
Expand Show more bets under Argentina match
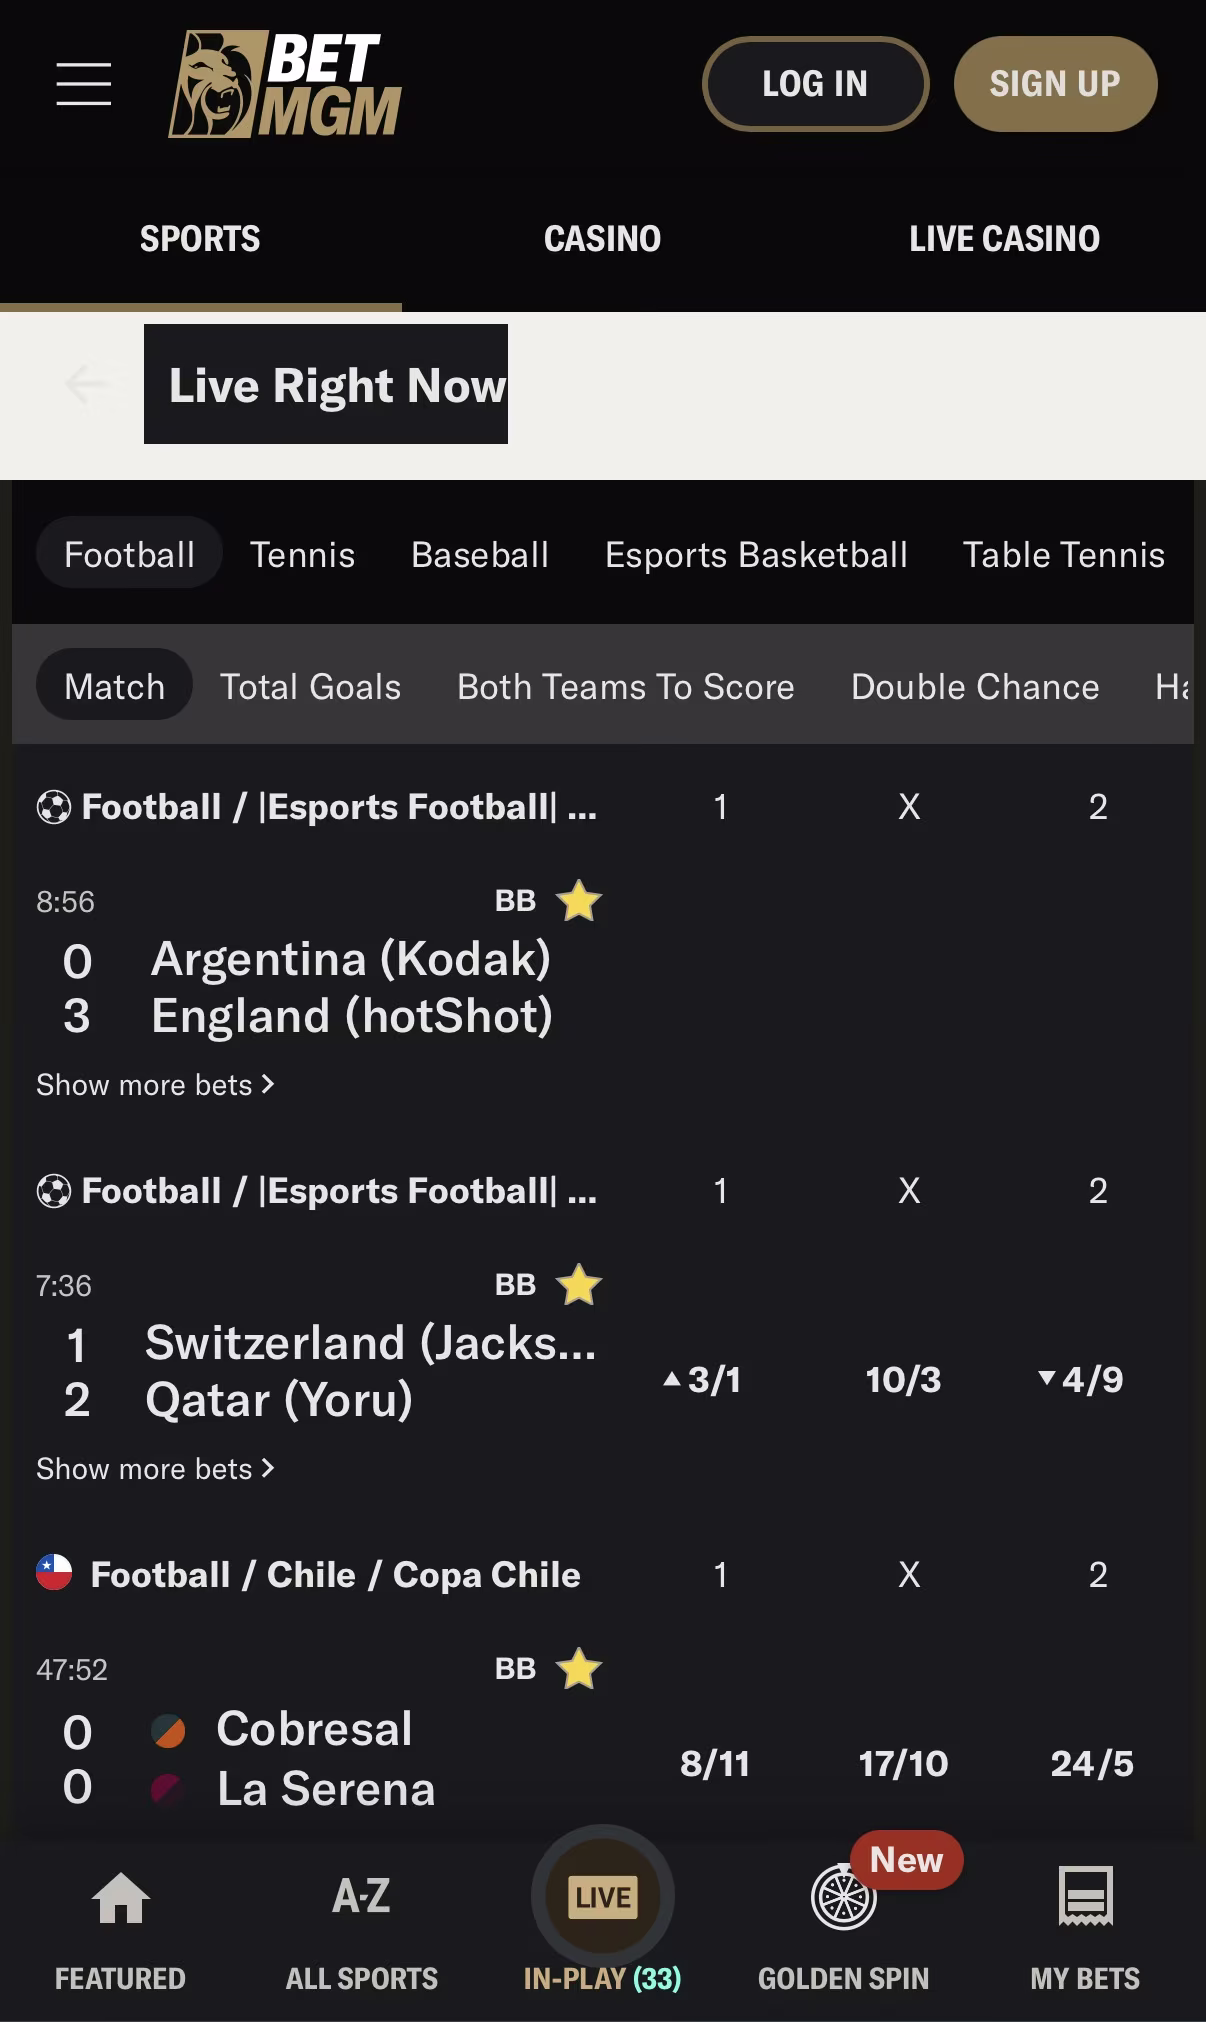tap(155, 1085)
